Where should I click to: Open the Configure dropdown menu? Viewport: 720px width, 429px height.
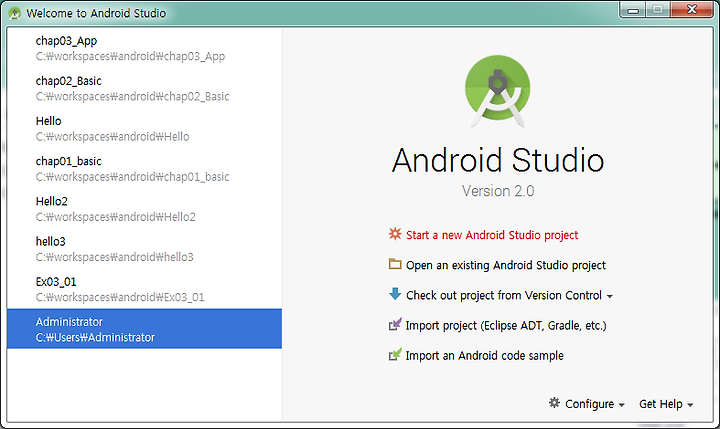(x=595, y=404)
